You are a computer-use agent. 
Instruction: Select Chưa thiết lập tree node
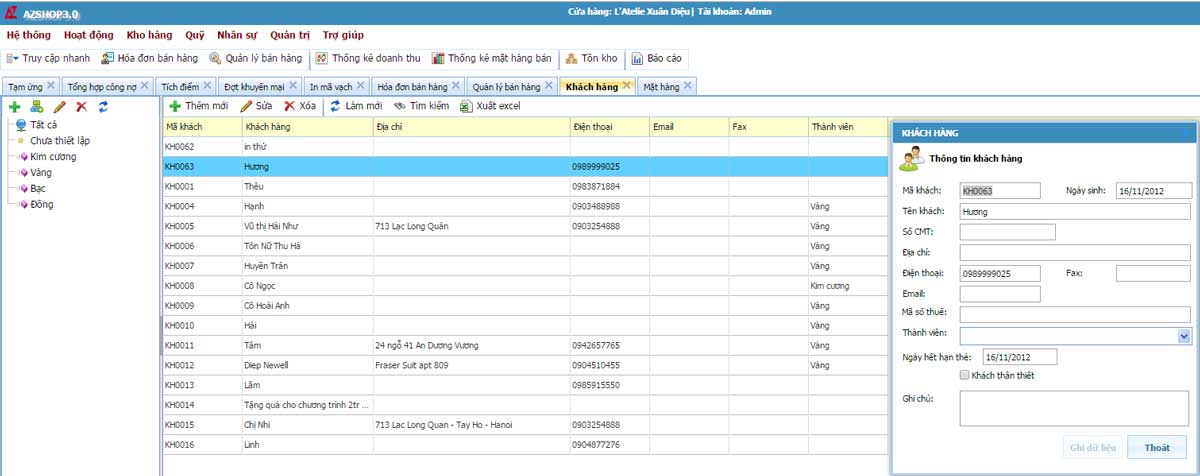coord(60,141)
